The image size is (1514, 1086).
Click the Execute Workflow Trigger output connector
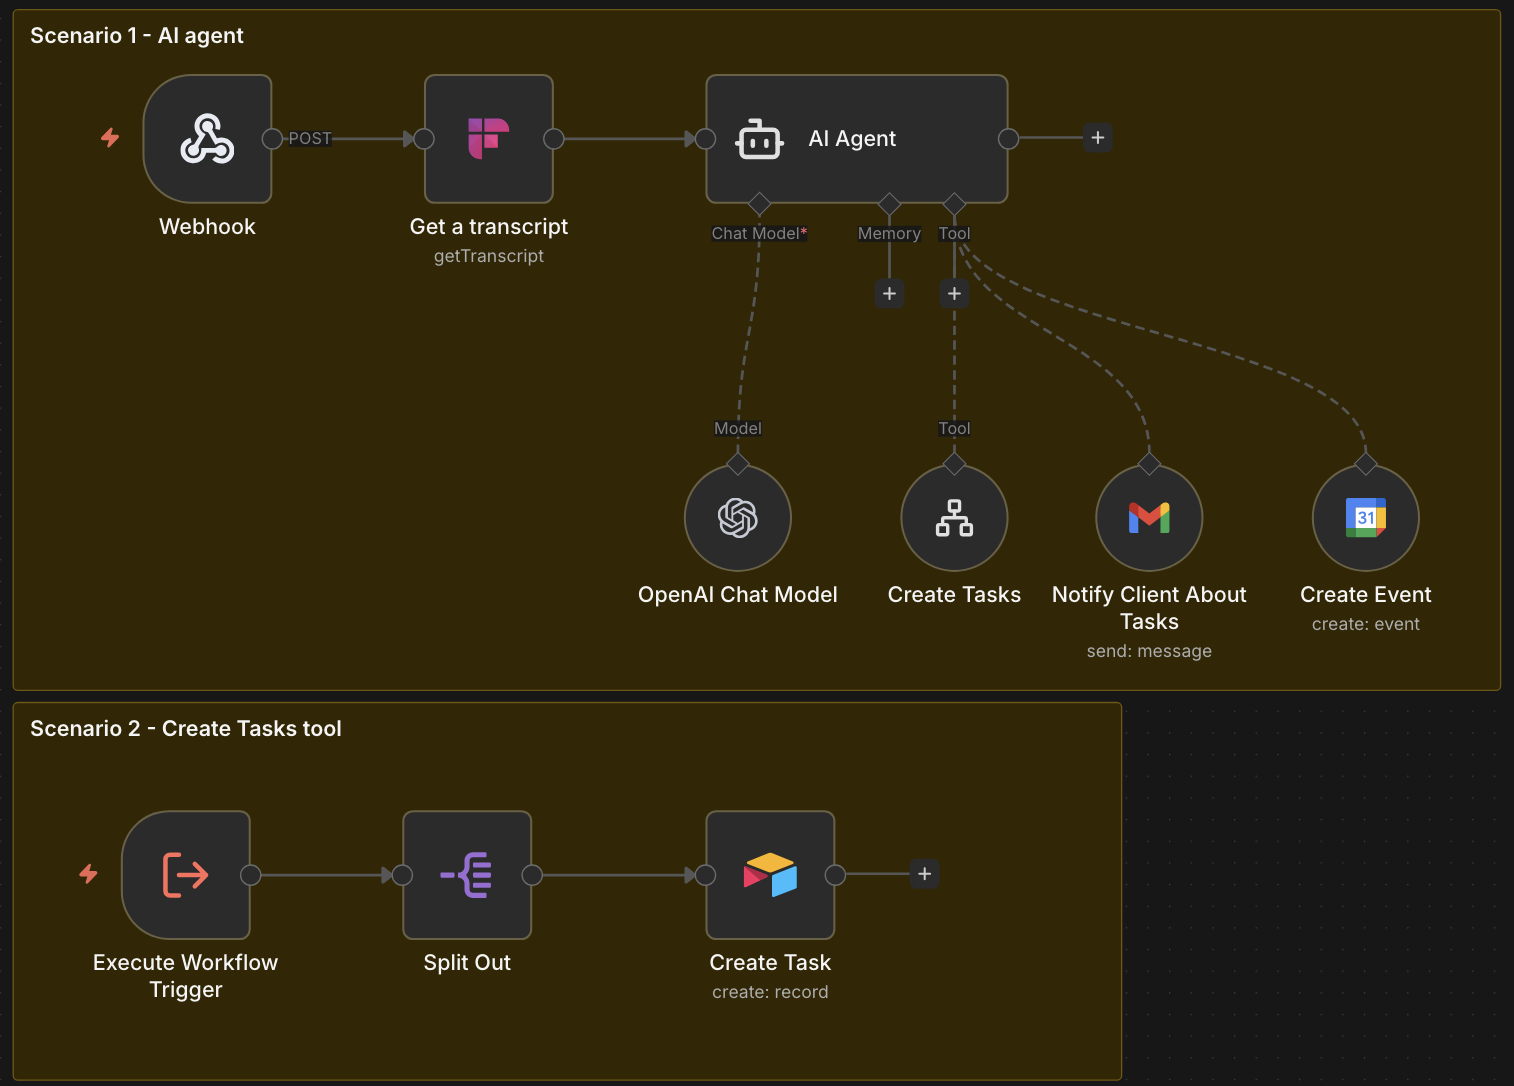pos(251,875)
